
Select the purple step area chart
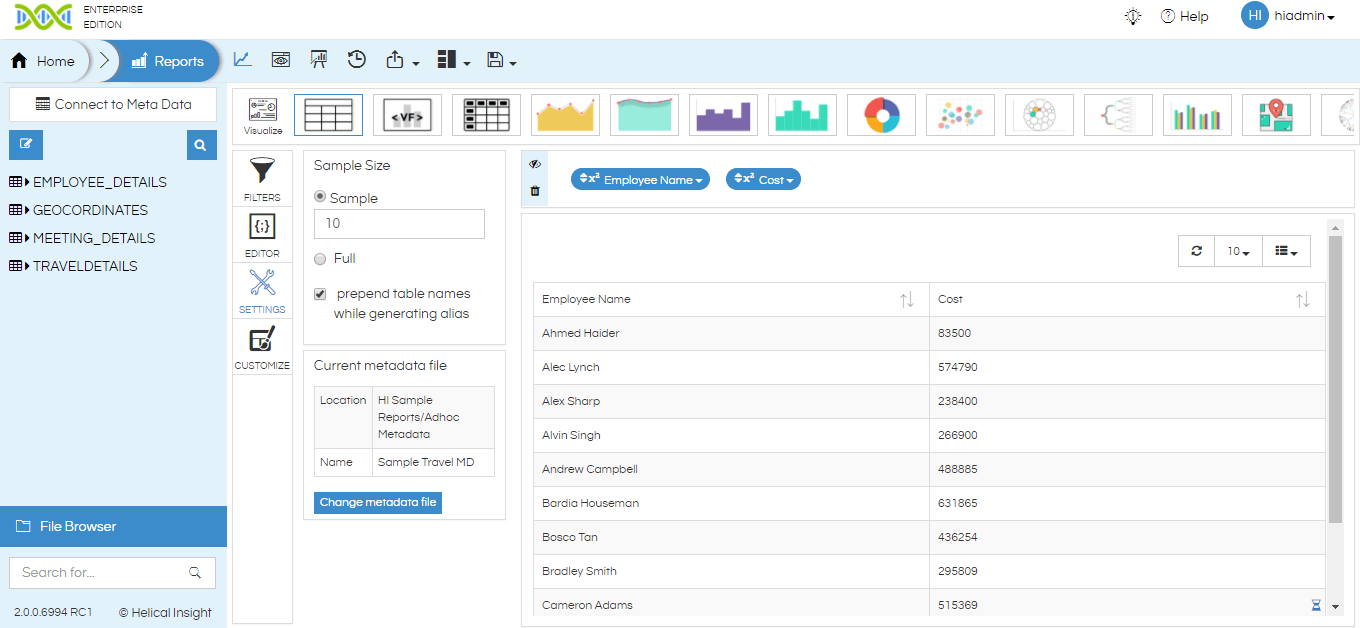click(x=723, y=115)
